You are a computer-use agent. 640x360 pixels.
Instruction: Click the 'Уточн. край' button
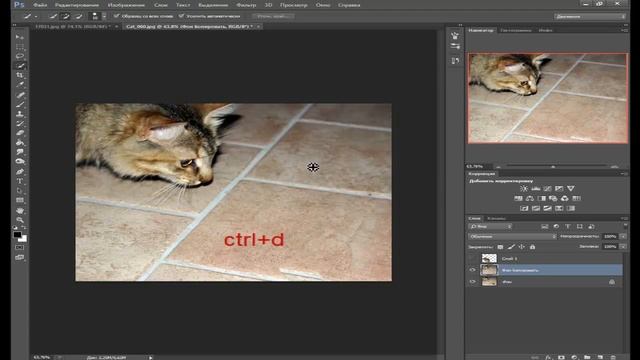(273, 16)
